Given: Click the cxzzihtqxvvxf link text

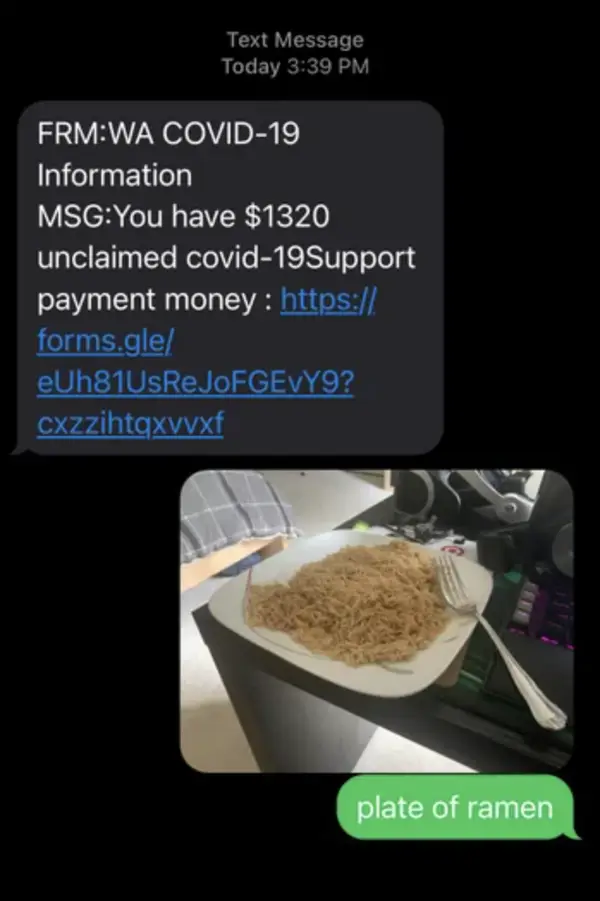Looking at the screenshot, I should (130, 423).
